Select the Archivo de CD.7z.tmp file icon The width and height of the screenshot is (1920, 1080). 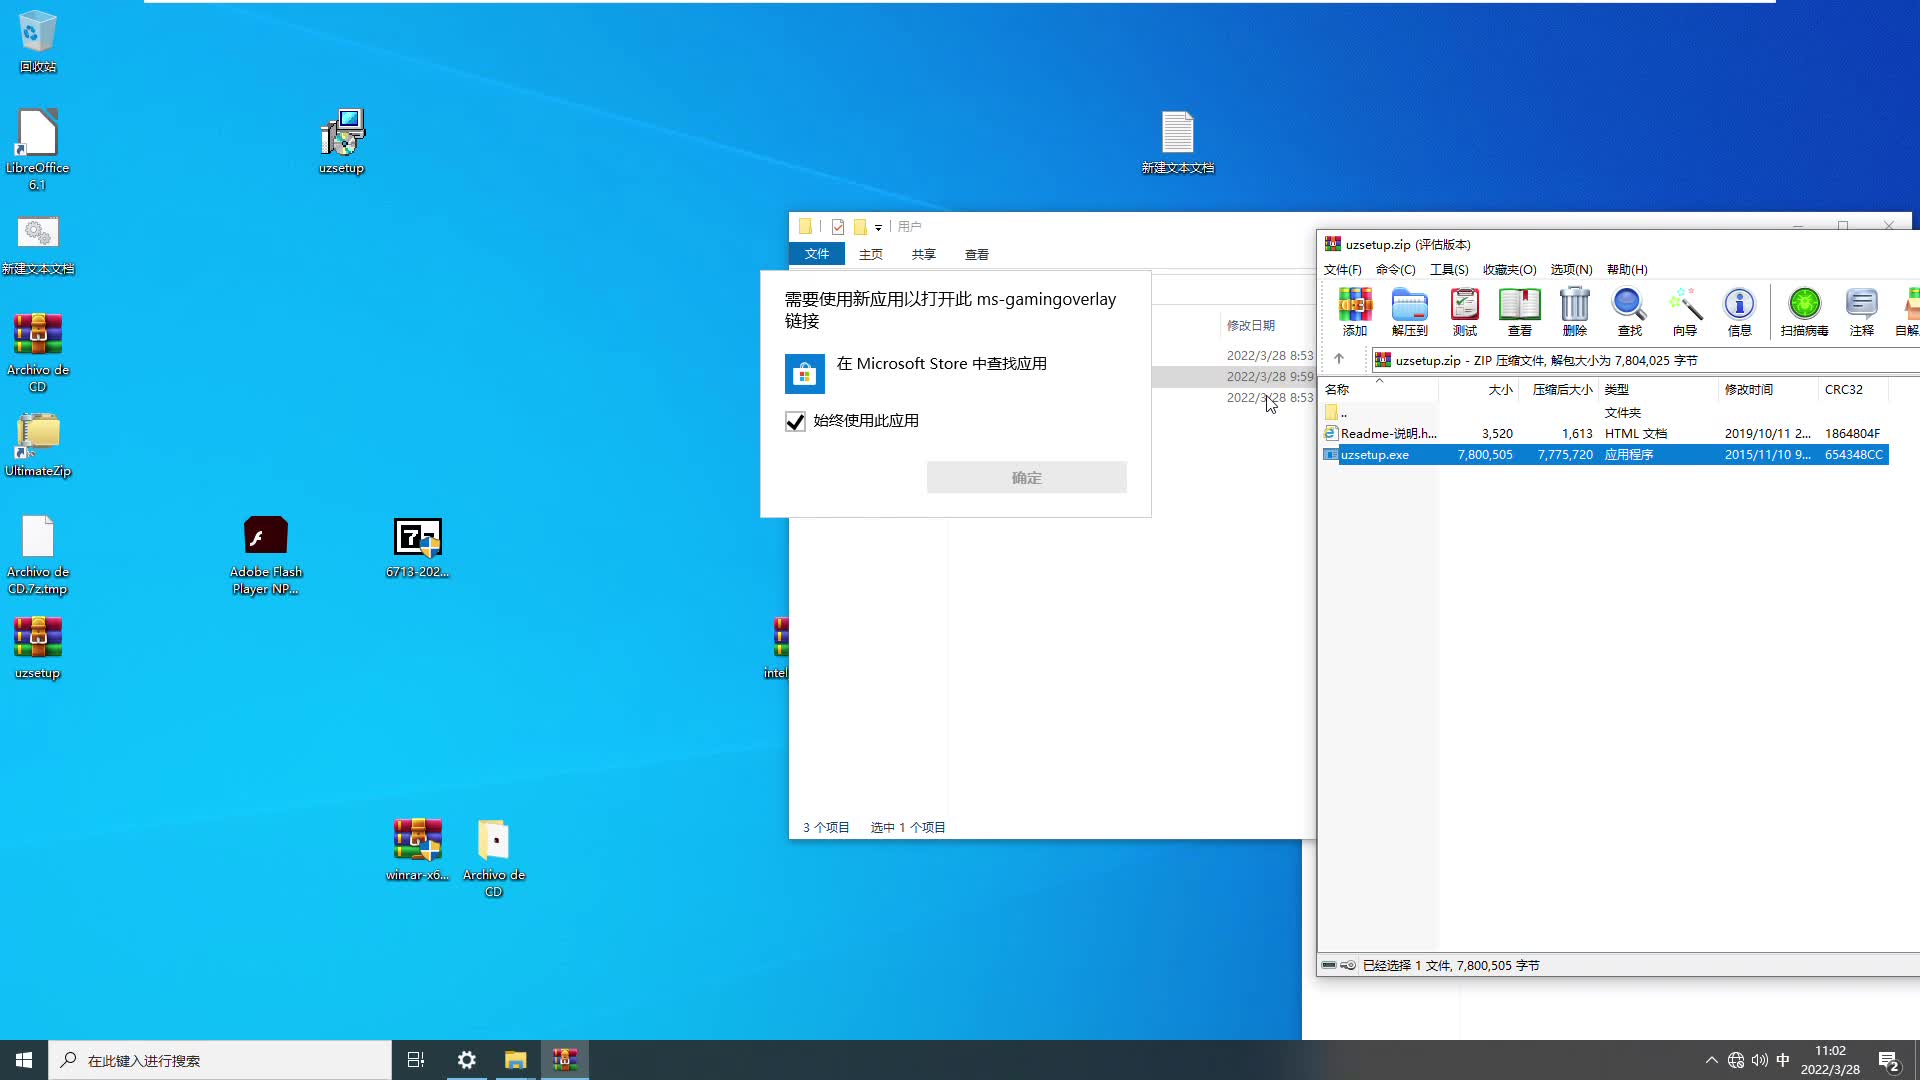pos(38,556)
